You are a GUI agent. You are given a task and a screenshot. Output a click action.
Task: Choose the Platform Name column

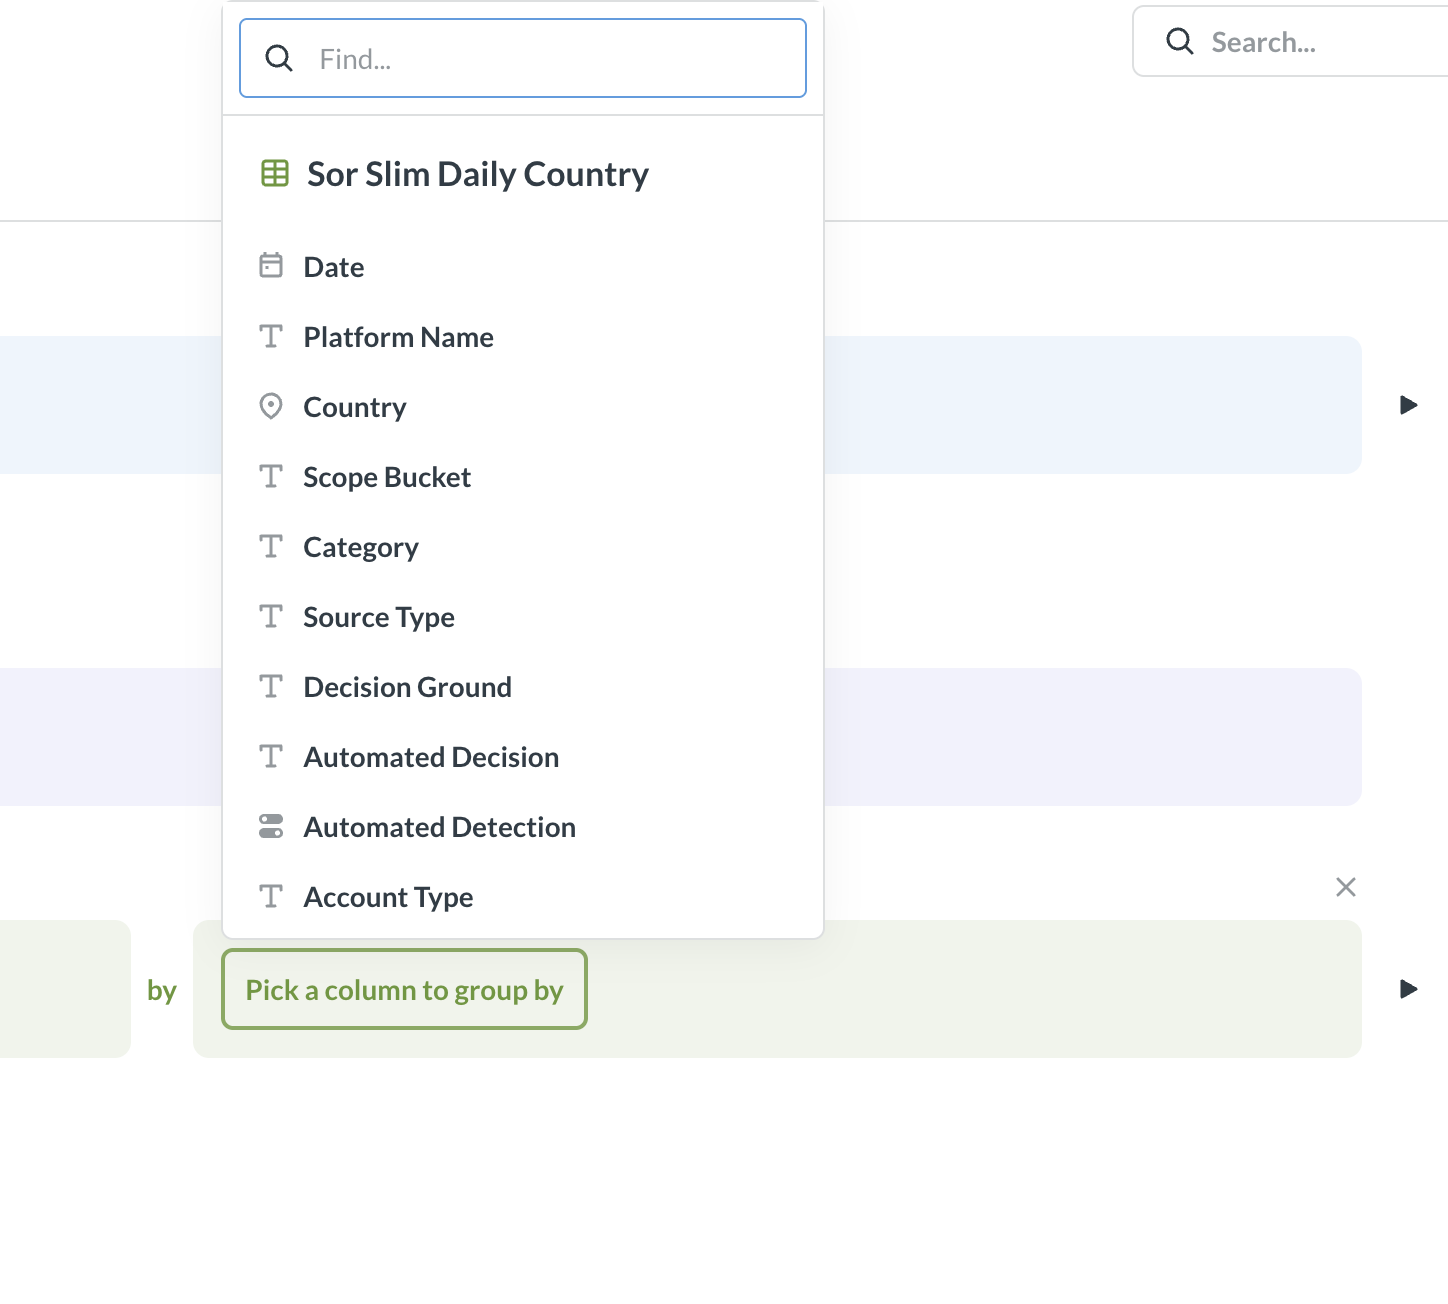coord(523,337)
